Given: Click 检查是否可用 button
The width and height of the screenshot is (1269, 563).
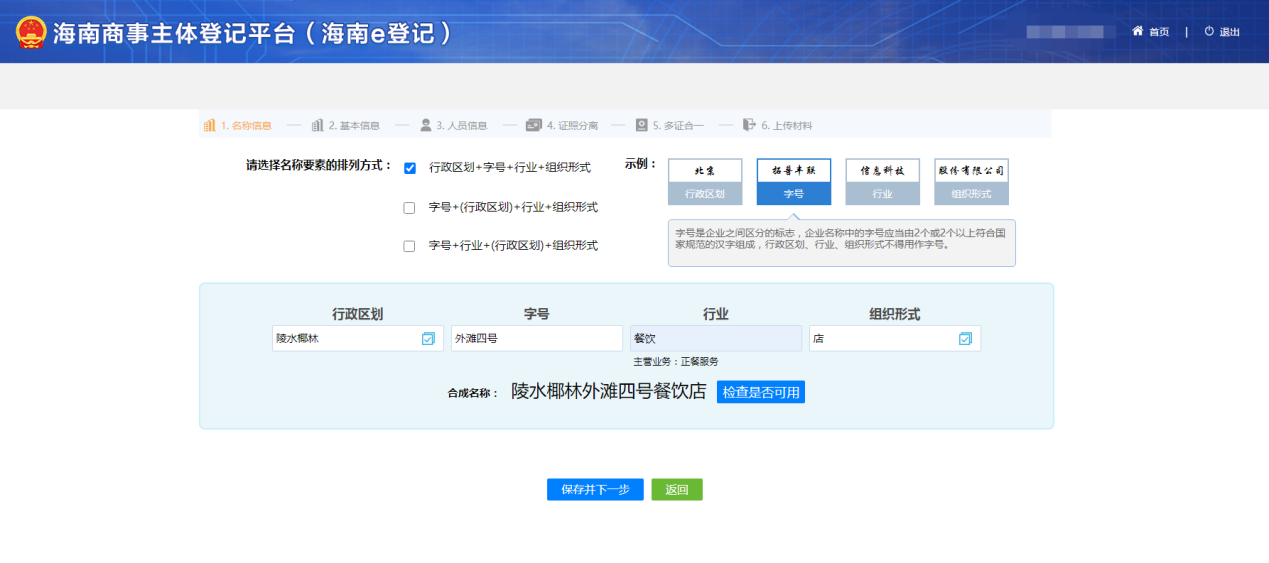Looking at the screenshot, I should (761, 392).
